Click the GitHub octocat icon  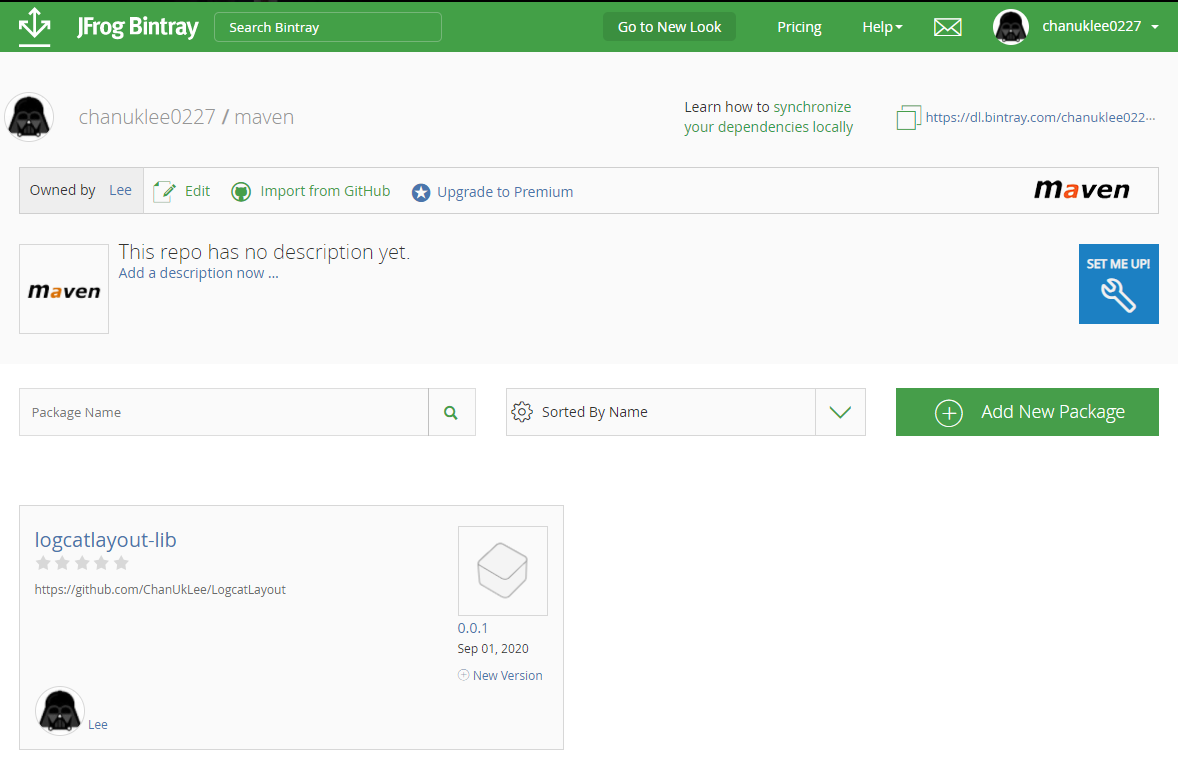(x=240, y=192)
